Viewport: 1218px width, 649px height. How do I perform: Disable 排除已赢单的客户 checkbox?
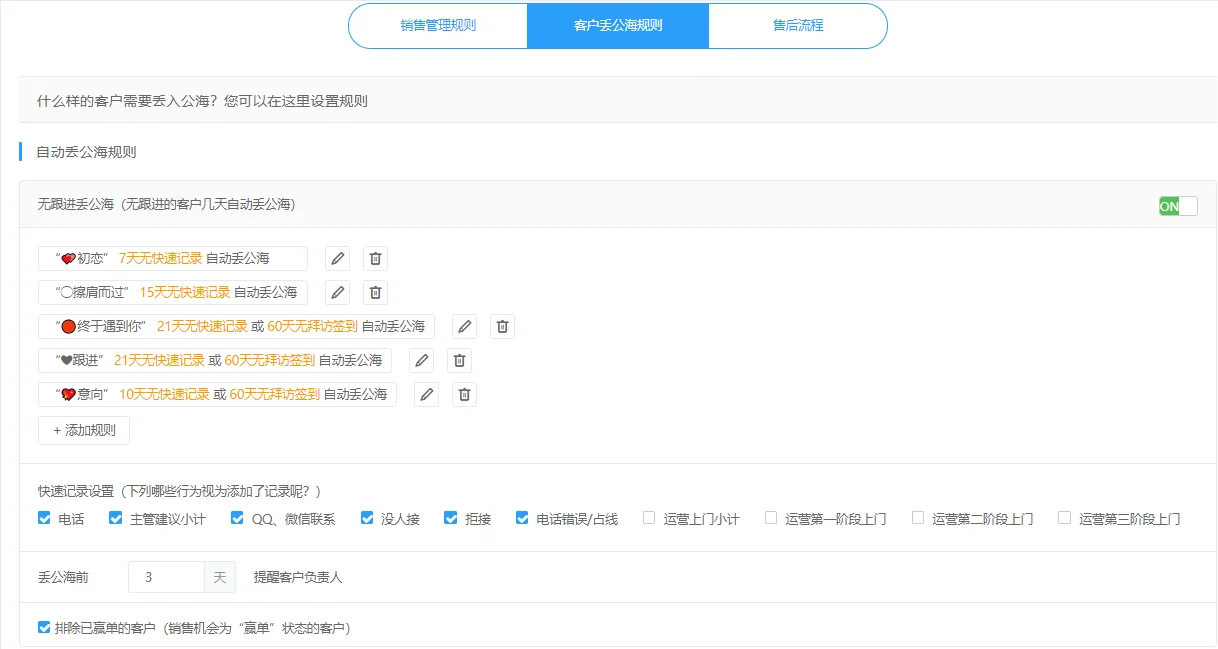click(x=44, y=626)
